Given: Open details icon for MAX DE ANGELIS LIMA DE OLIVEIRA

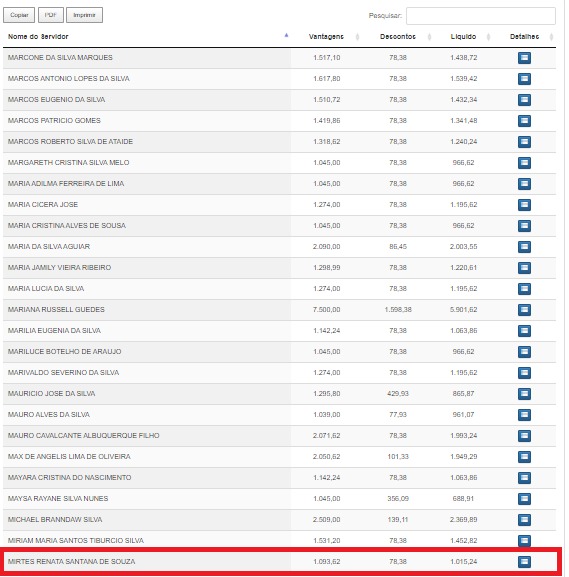Looking at the screenshot, I should [524, 457].
